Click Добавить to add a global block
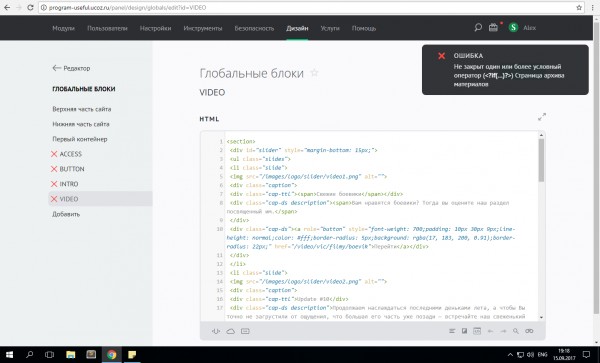The width and height of the screenshot is (600, 363). click(66, 214)
